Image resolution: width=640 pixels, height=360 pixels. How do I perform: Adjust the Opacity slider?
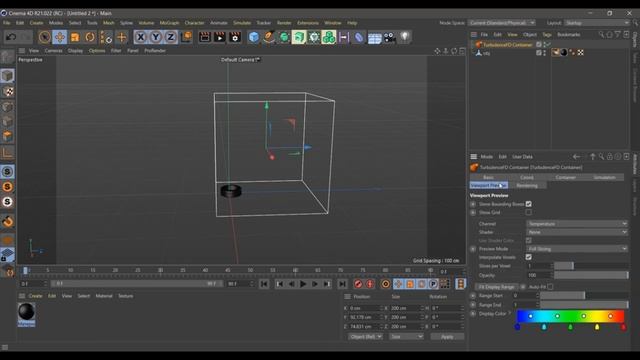[591, 276]
